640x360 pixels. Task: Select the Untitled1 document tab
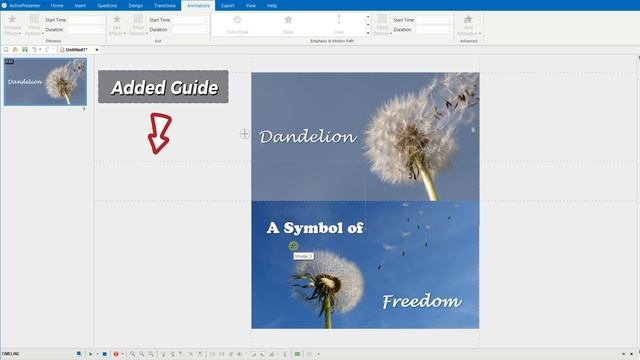(x=76, y=50)
